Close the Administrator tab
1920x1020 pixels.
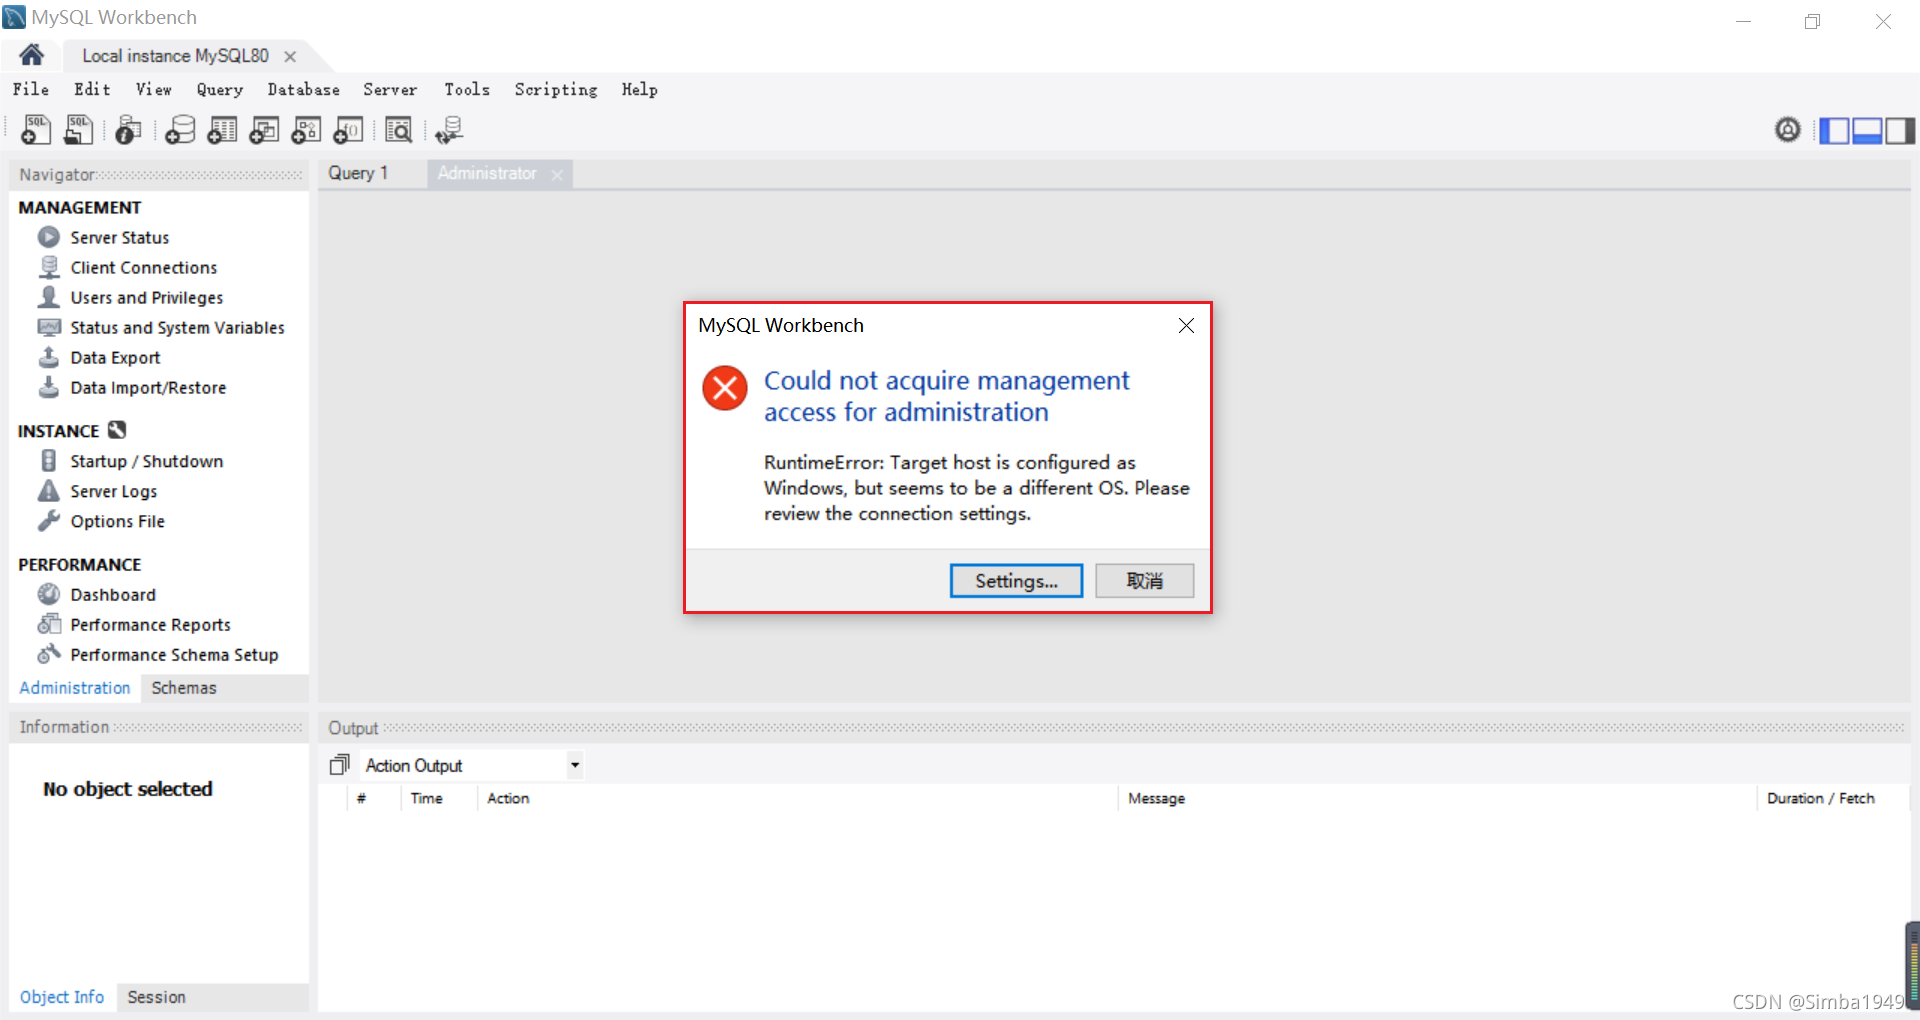tap(557, 175)
